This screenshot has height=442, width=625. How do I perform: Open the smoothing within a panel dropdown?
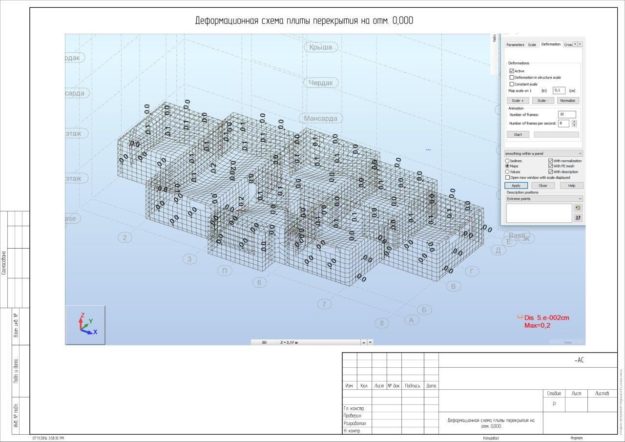click(x=544, y=153)
